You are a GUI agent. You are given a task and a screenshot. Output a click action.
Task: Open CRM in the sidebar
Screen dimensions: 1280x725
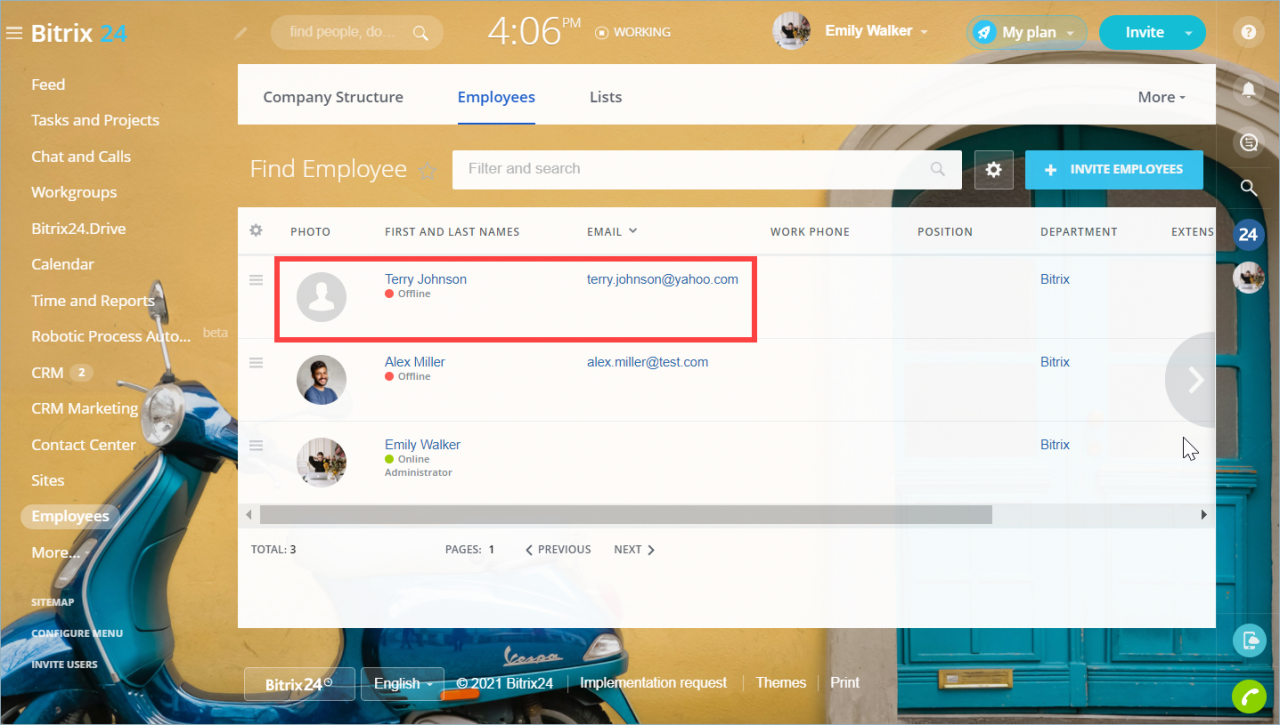point(47,372)
